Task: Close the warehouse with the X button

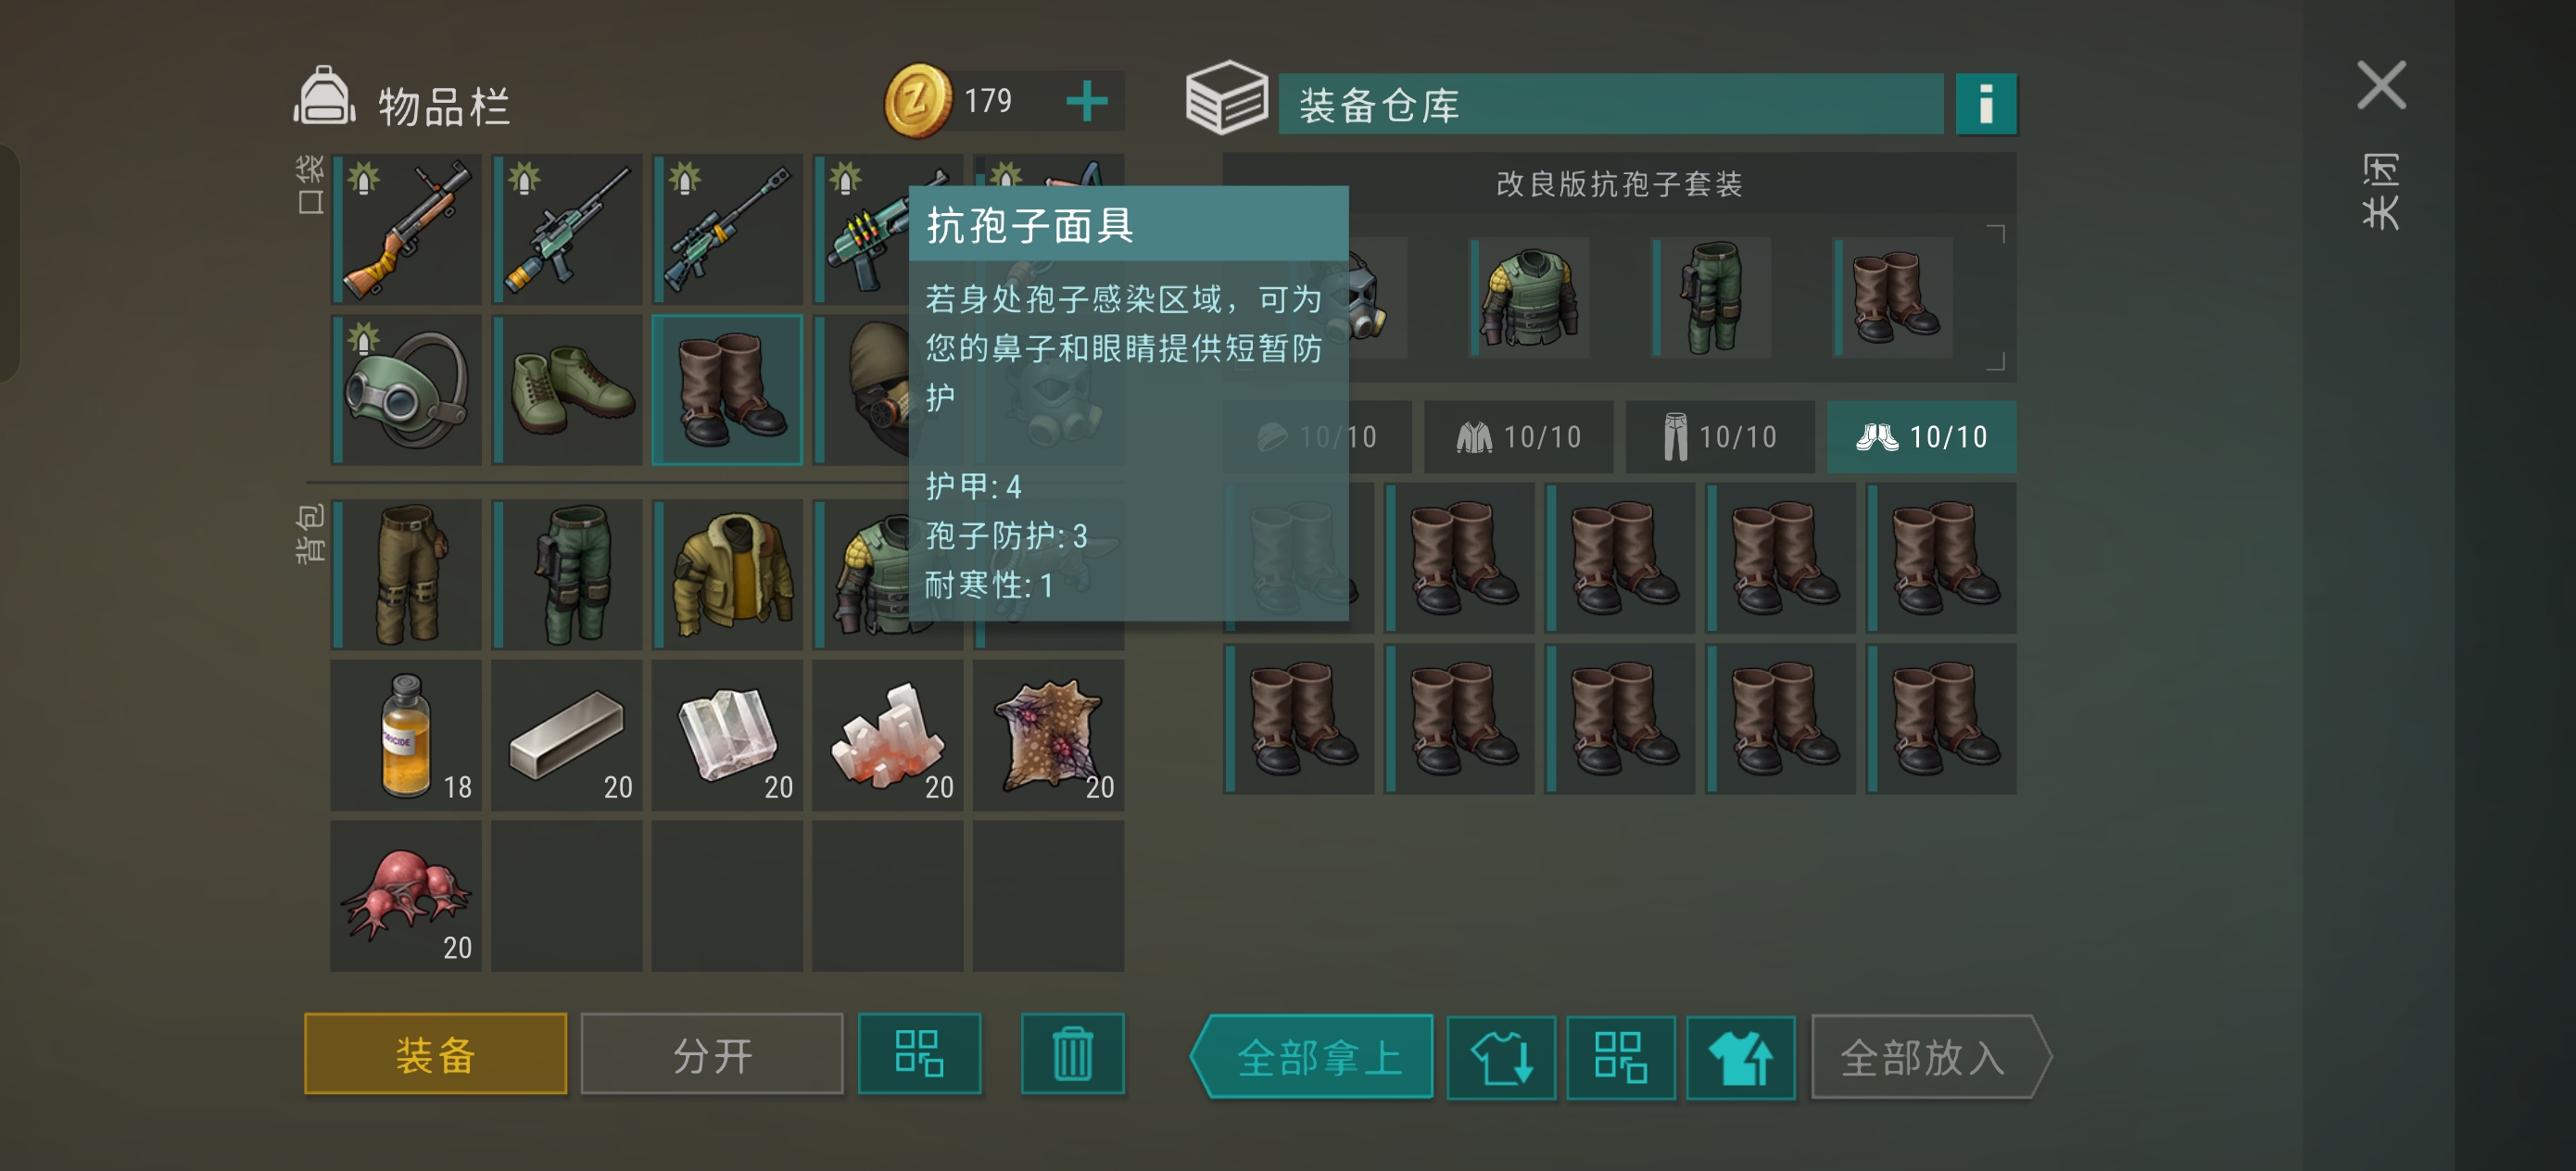Action: [2381, 85]
